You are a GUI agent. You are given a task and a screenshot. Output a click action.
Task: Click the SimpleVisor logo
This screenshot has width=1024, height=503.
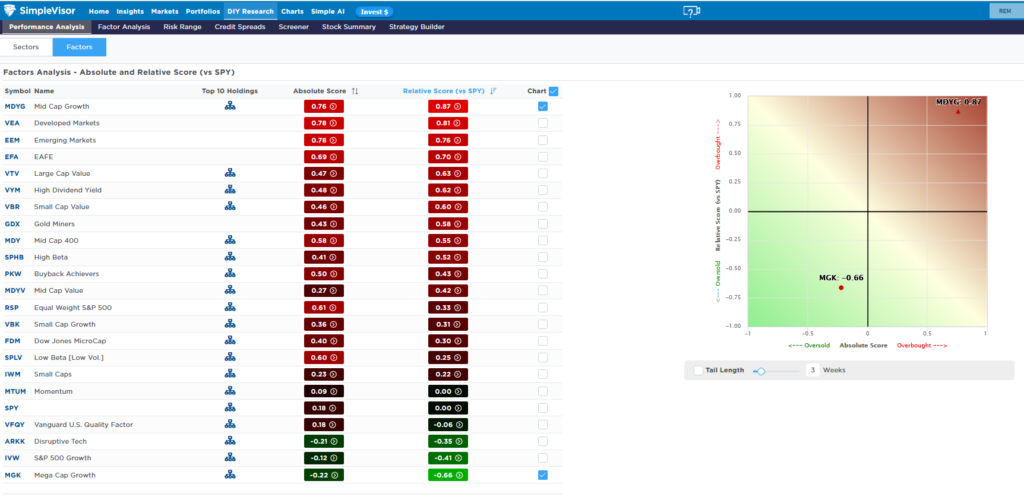tap(41, 11)
